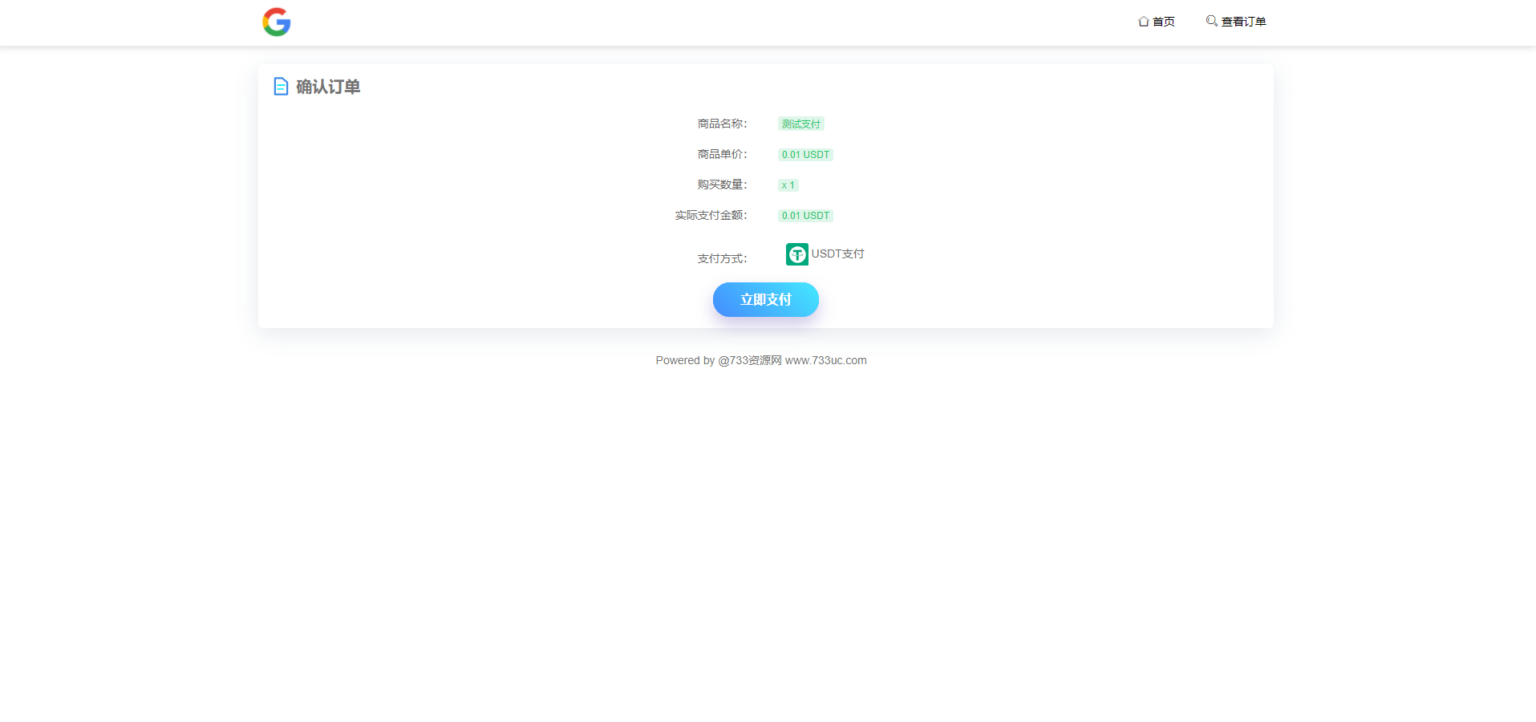Viewport: 1536px width, 722px height.
Task: Click the 0.01 USDT tag beside 商品单价
Action: (x=805, y=155)
